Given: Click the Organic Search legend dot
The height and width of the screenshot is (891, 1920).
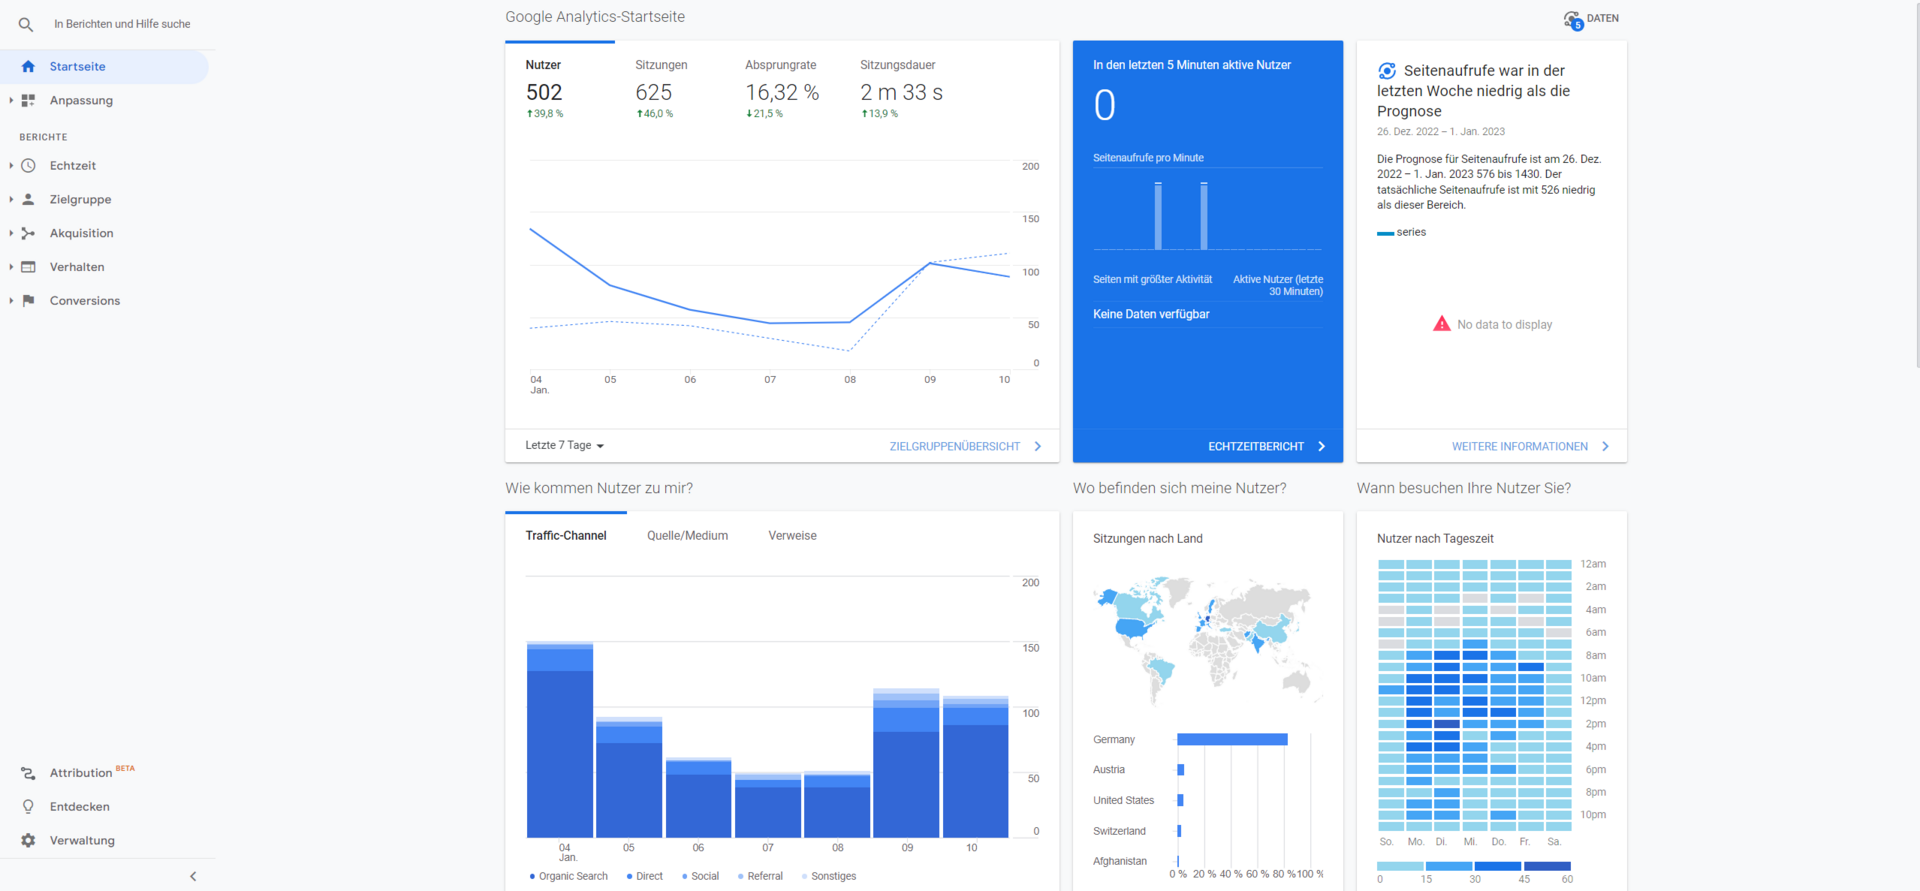Looking at the screenshot, I should coord(532,877).
